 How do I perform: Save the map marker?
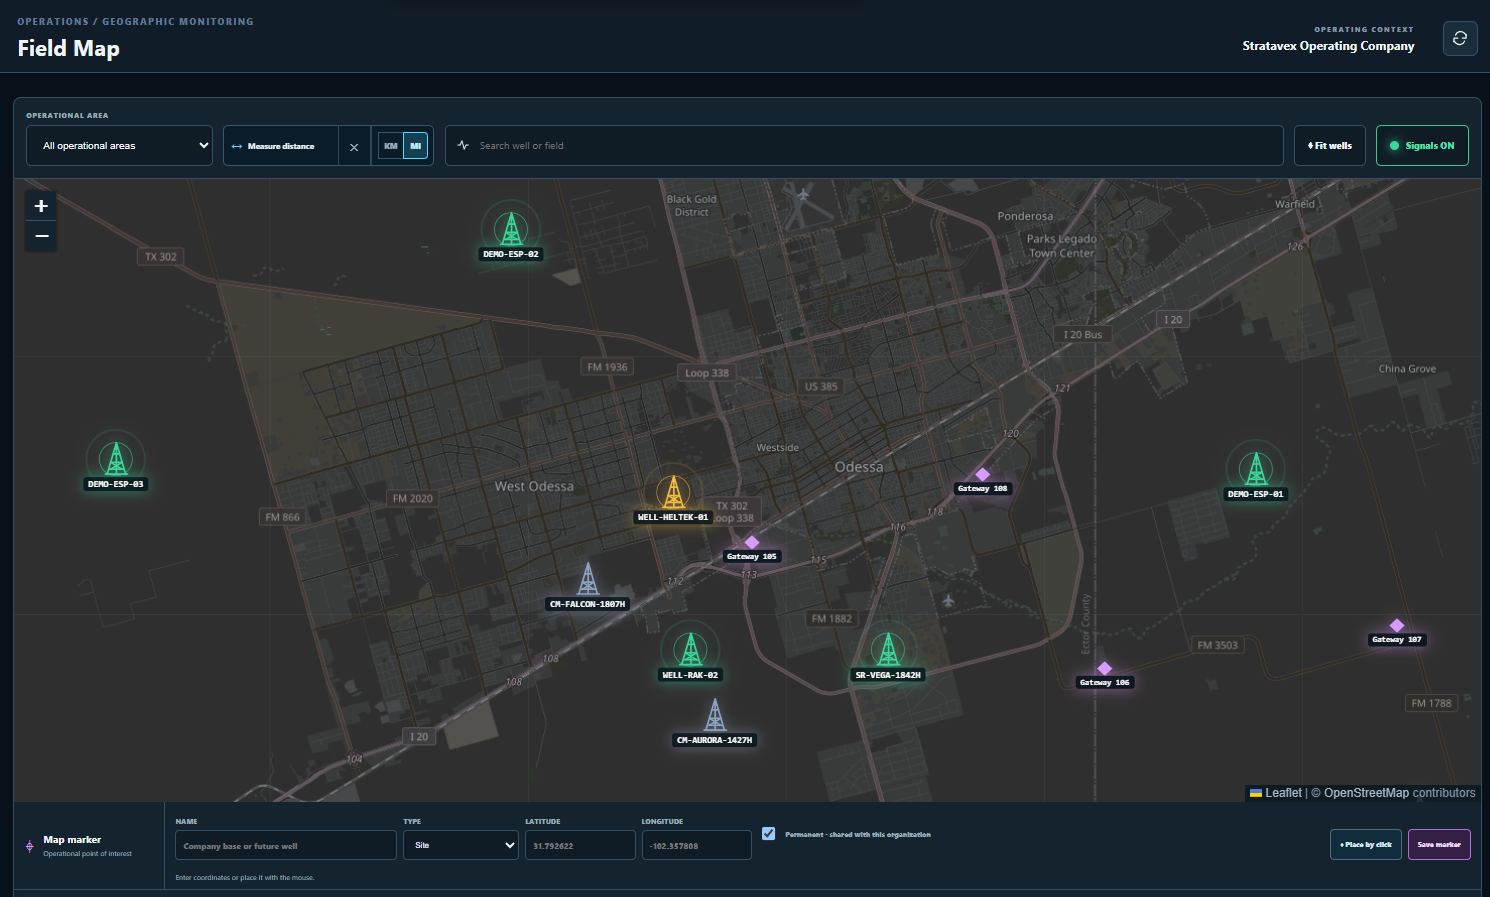point(1439,845)
